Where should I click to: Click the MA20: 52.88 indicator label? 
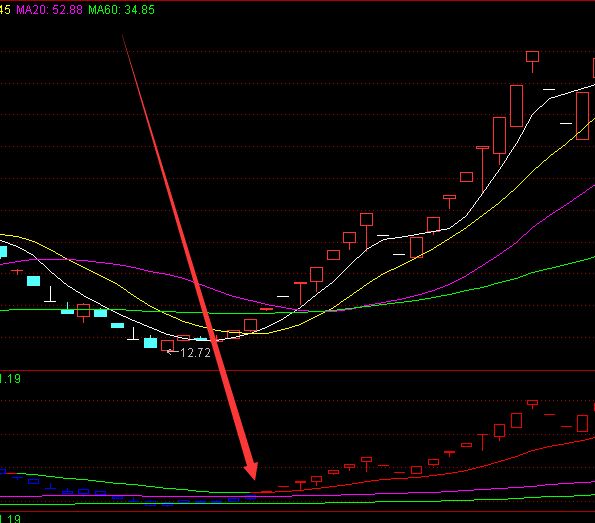[x=49, y=9]
